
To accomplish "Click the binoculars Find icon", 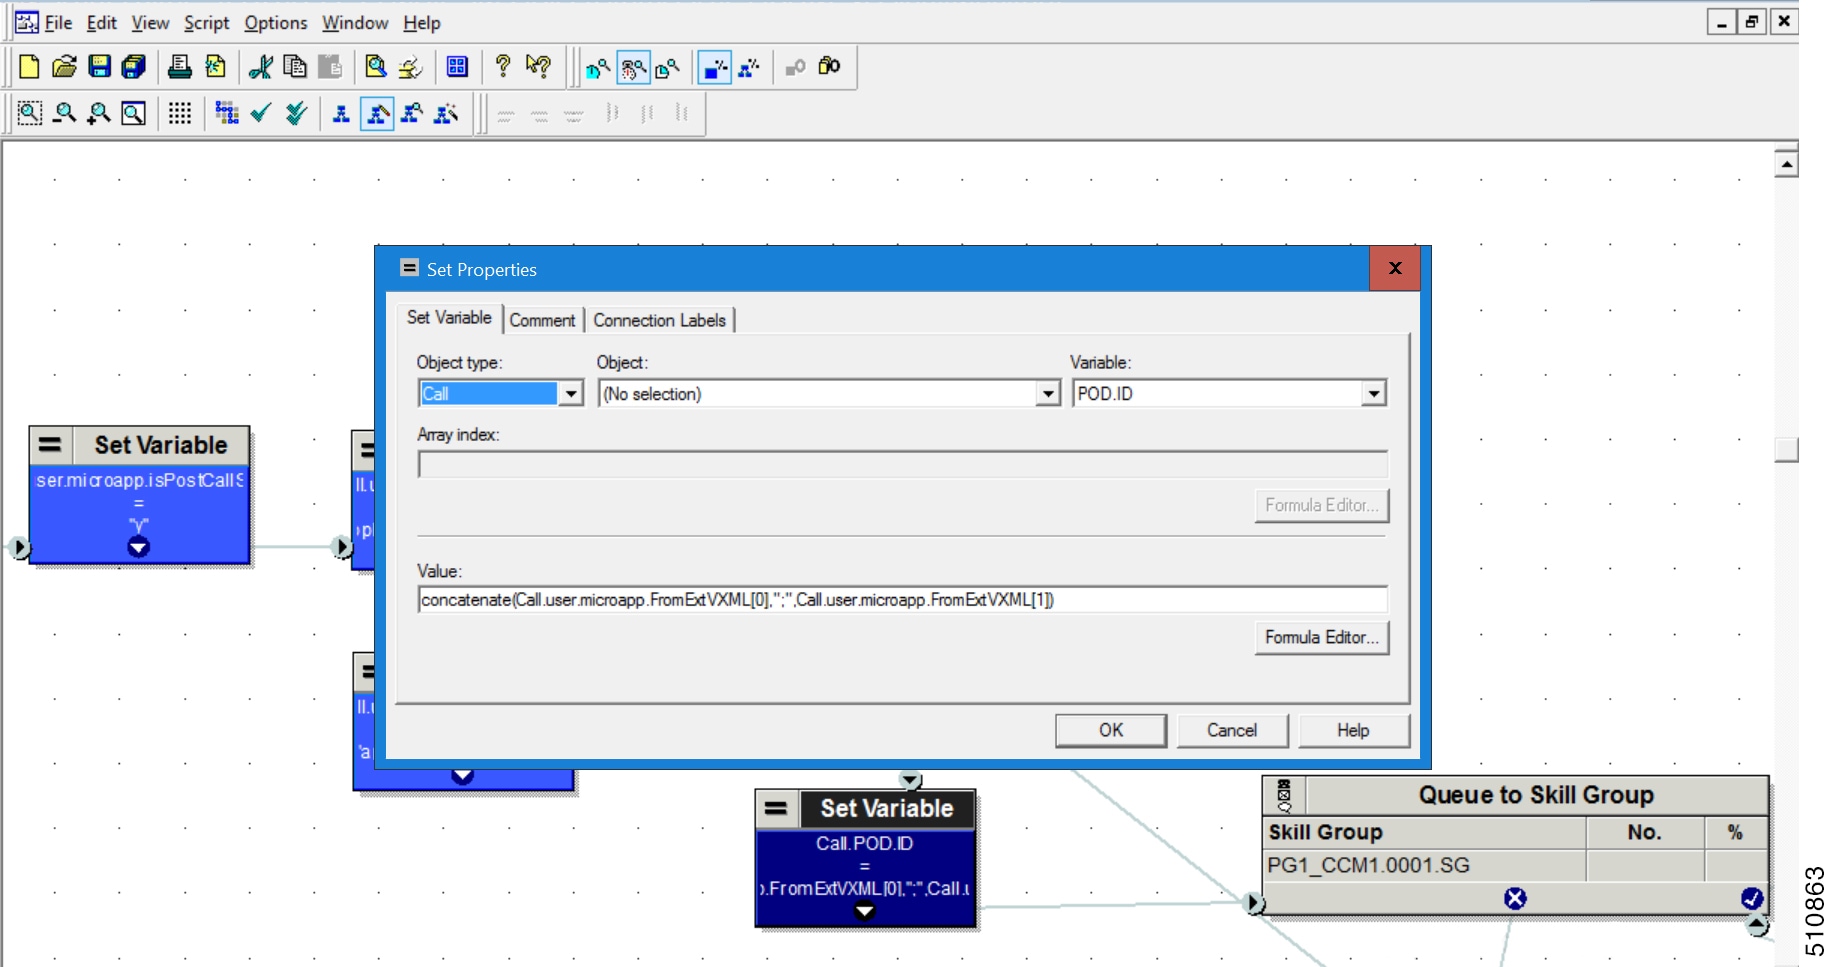I will point(829,67).
